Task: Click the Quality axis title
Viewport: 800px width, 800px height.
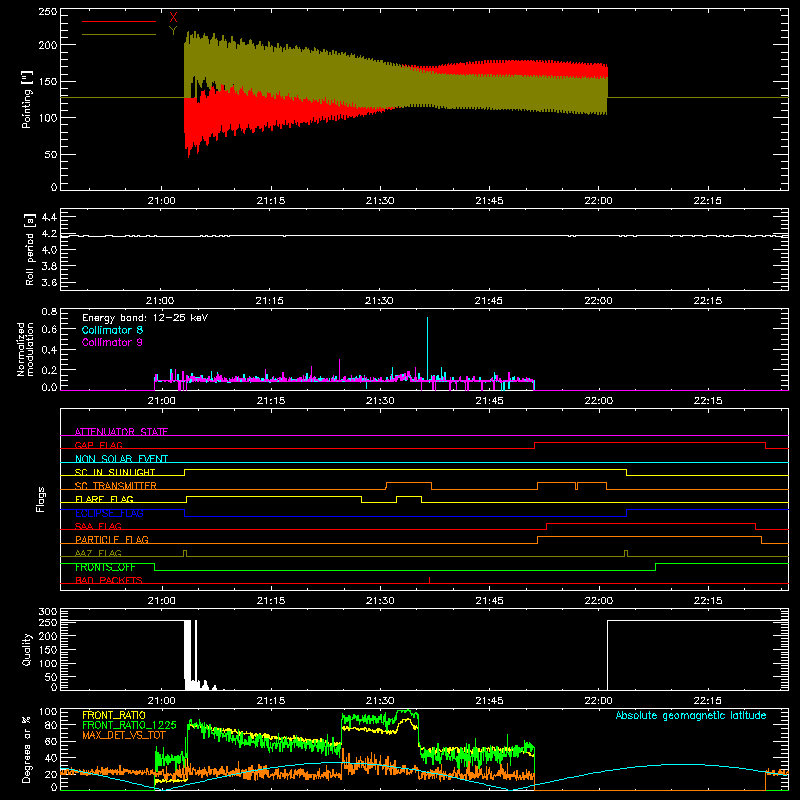Action: 27,649
